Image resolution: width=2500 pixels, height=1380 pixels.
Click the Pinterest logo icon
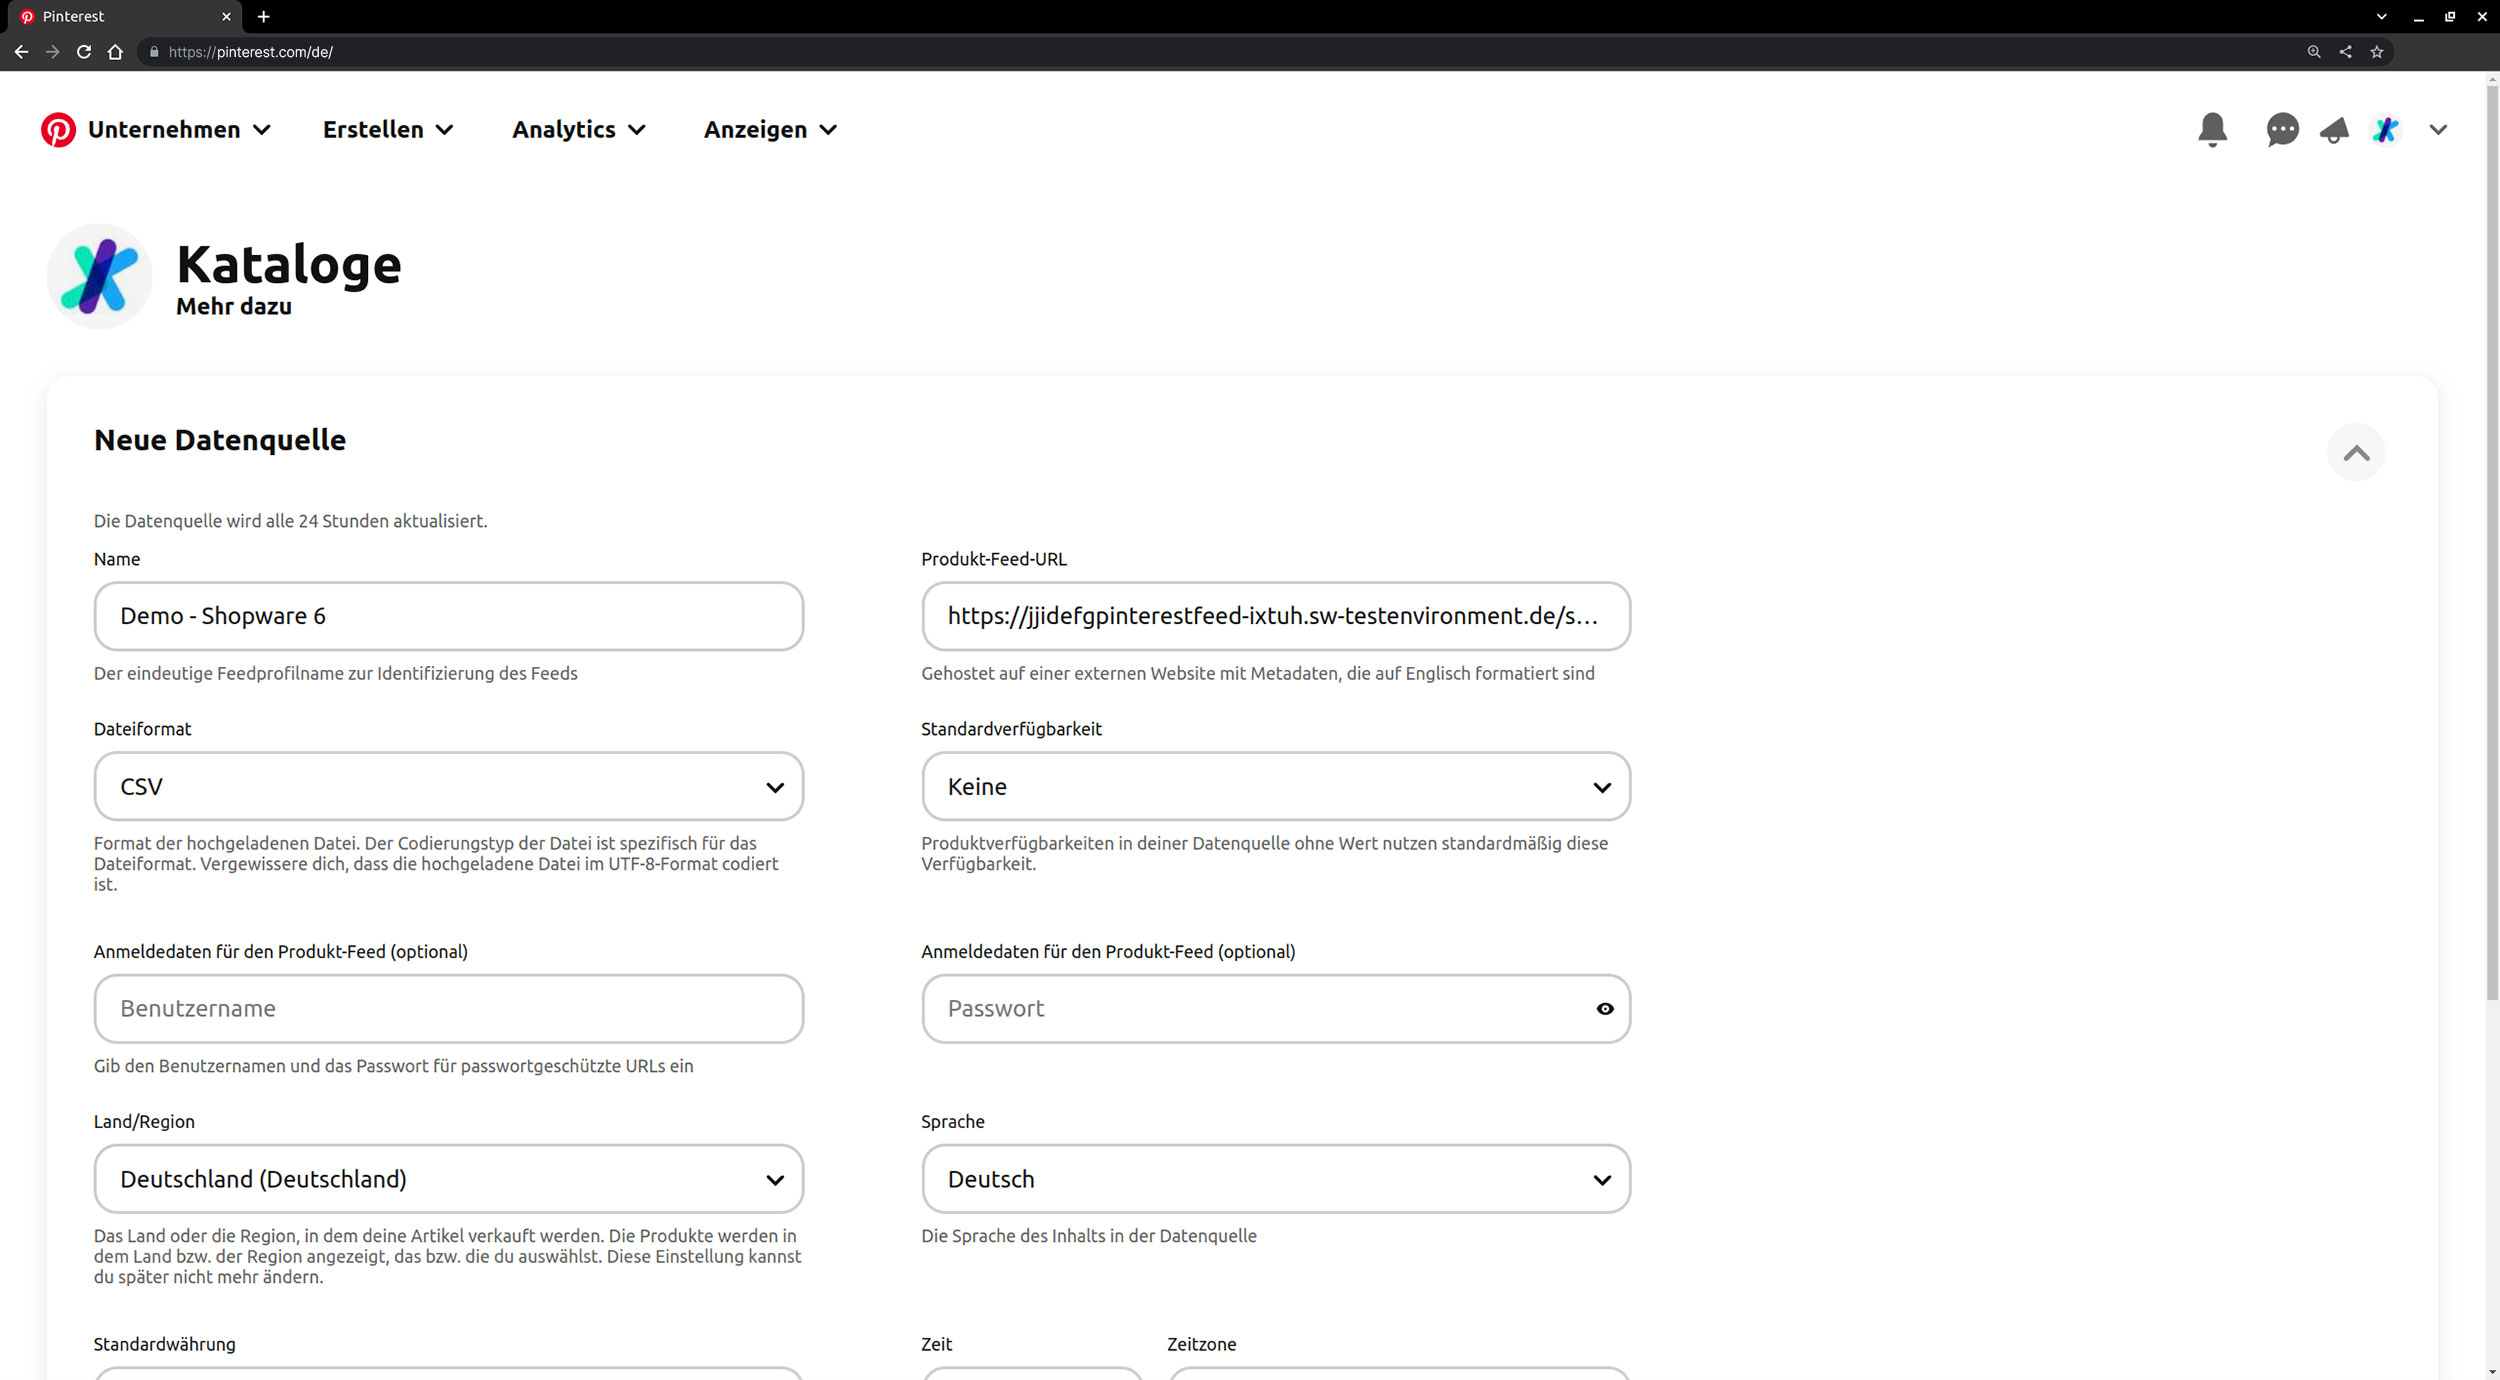[58, 130]
